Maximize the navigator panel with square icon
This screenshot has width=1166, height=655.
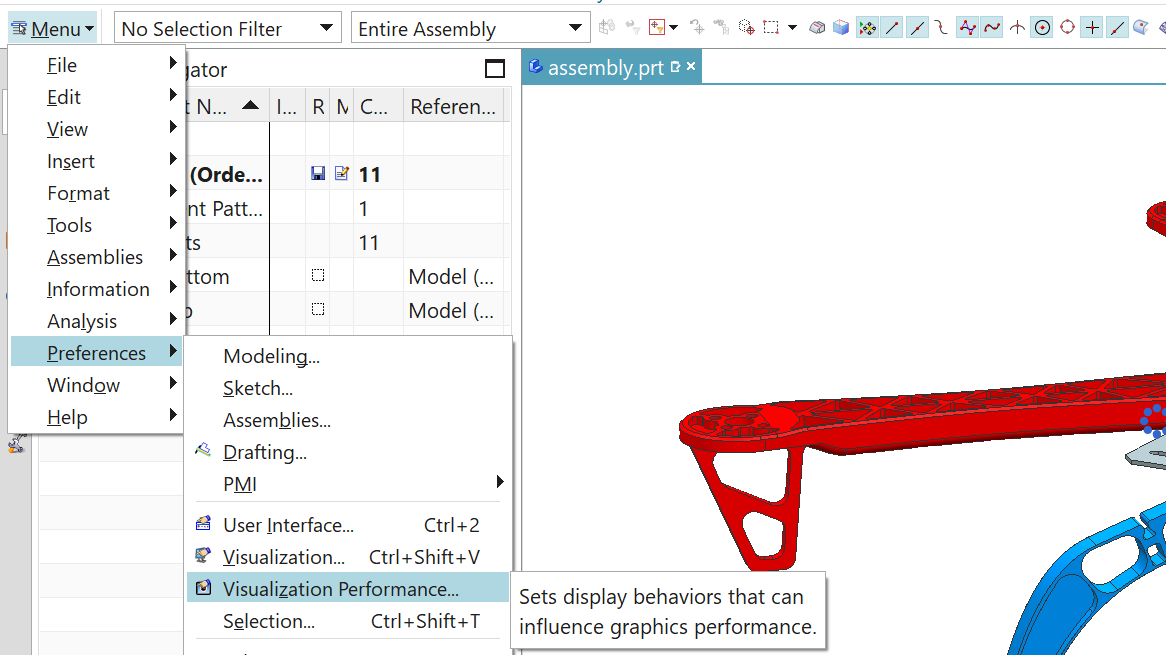[494, 69]
